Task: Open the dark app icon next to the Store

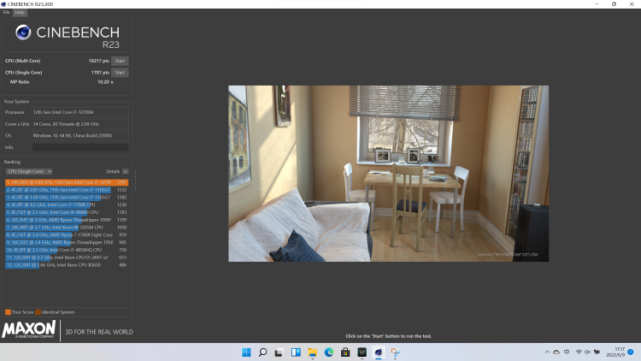Action: click(x=362, y=352)
